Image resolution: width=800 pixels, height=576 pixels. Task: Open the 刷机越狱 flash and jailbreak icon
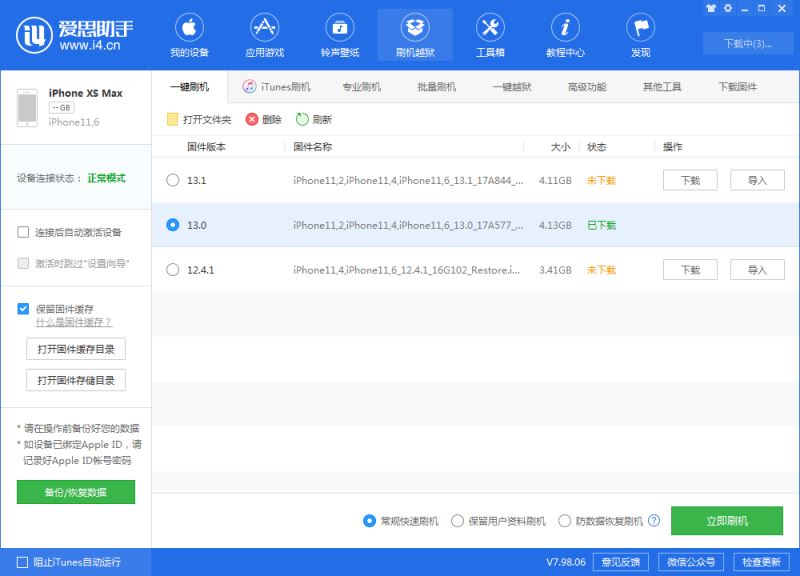tap(415, 28)
